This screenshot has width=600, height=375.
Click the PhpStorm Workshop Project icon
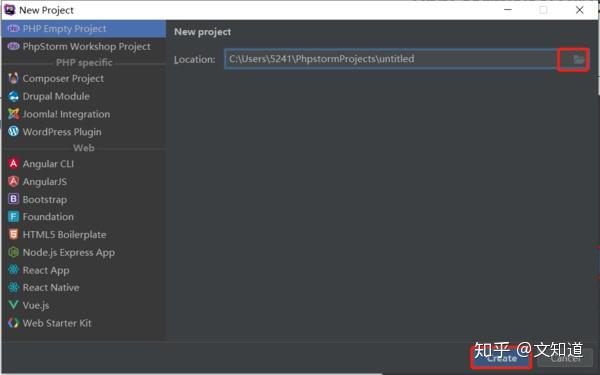pos(13,46)
